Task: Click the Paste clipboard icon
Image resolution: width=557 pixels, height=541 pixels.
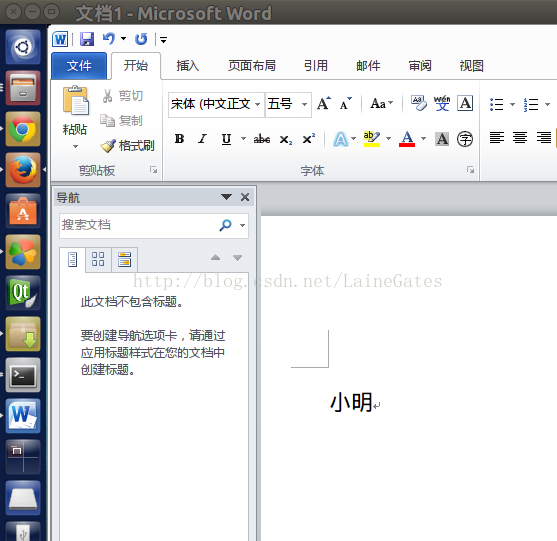Action: pyautogui.click(x=75, y=100)
